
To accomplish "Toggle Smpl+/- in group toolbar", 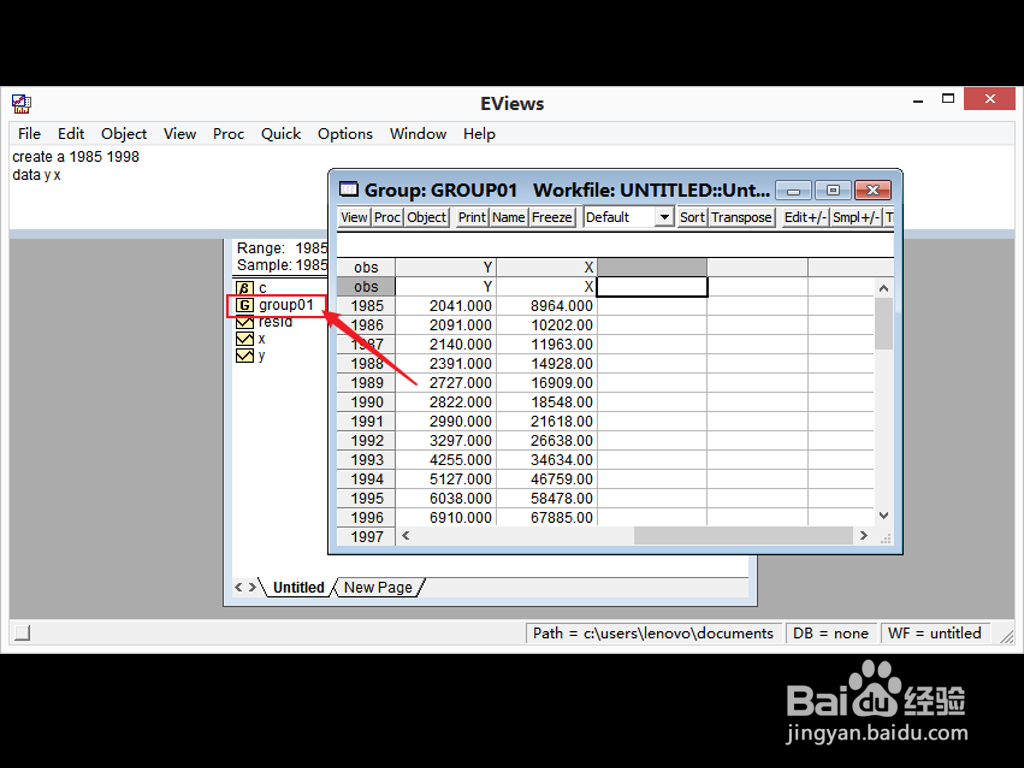I will pos(856,217).
